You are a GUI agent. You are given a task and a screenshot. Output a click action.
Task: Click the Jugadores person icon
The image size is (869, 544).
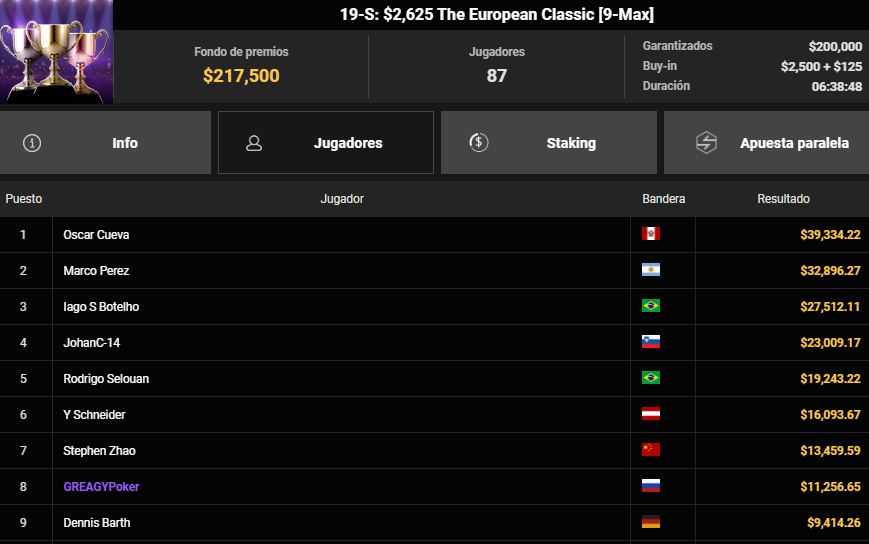[x=254, y=143]
